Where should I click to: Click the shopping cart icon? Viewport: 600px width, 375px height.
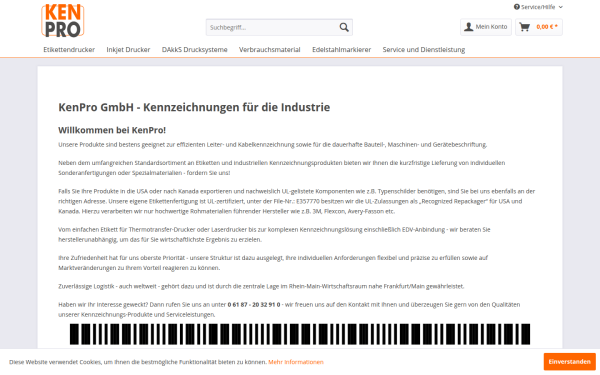(x=525, y=27)
